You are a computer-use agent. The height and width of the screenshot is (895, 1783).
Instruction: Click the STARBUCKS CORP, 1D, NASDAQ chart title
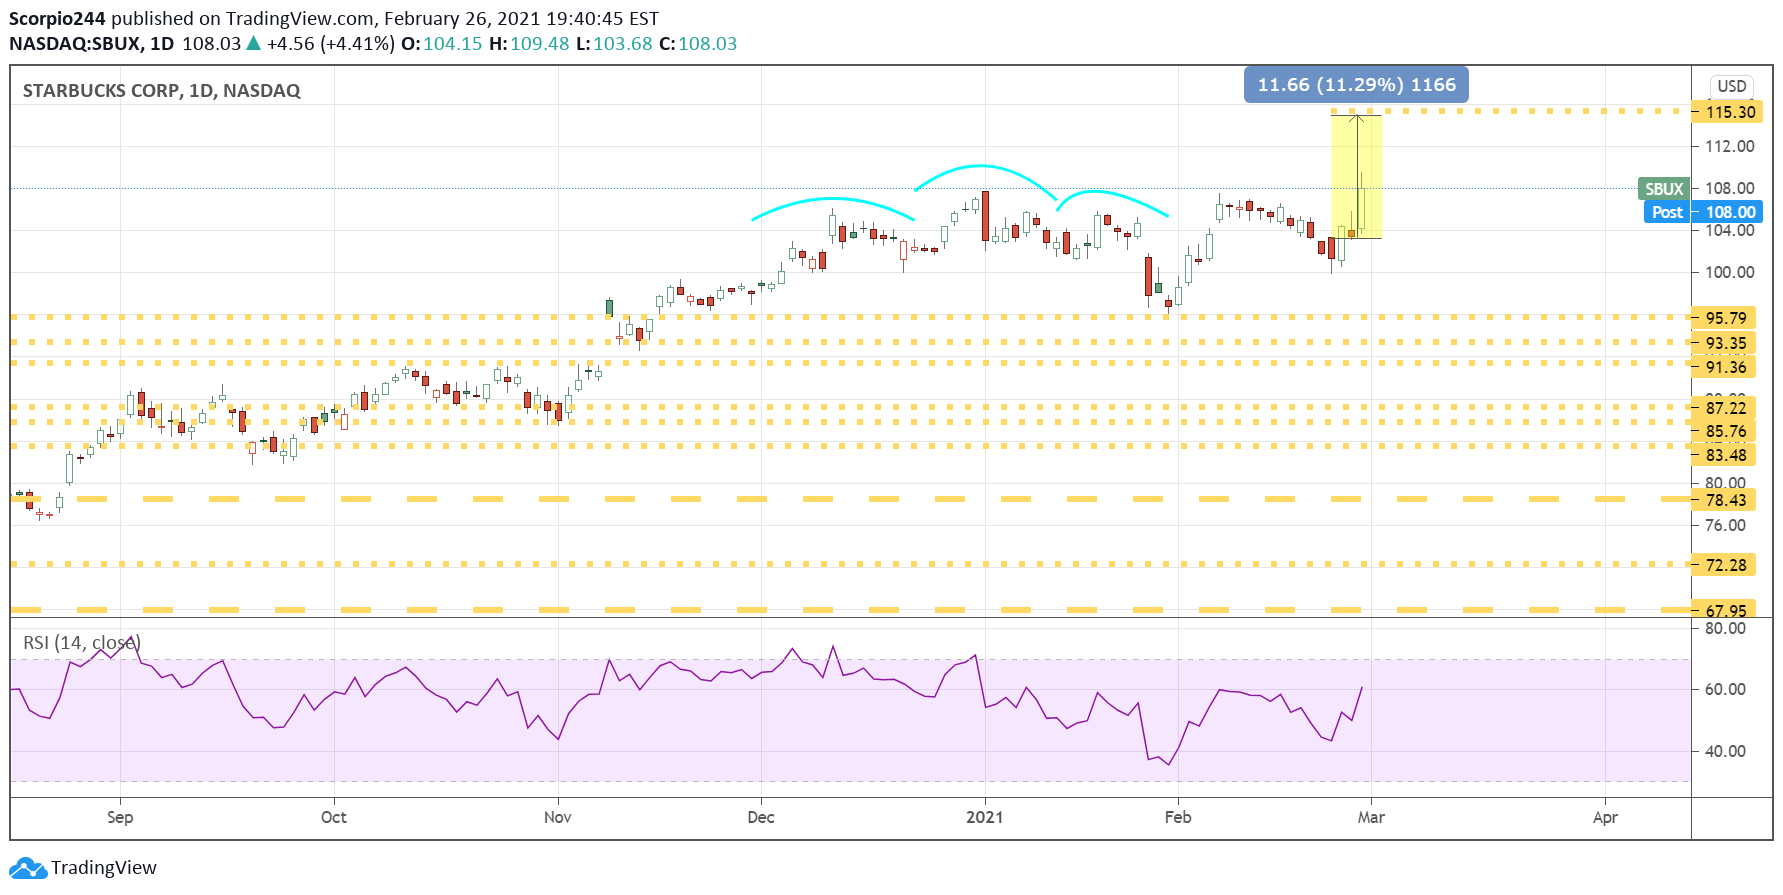click(161, 91)
